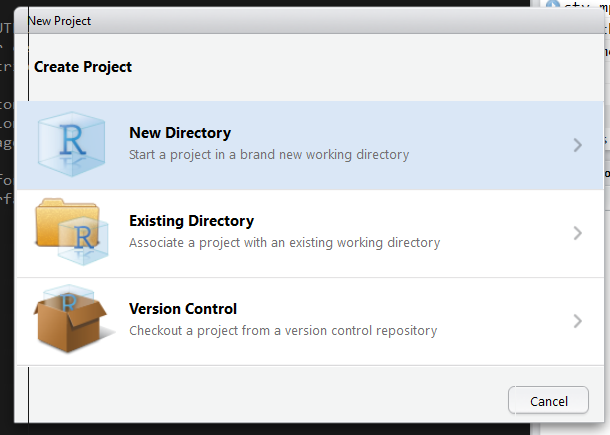This screenshot has width=610, height=435.
Task: Click the Create Project heading
Action: pyautogui.click(x=83, y=67)
